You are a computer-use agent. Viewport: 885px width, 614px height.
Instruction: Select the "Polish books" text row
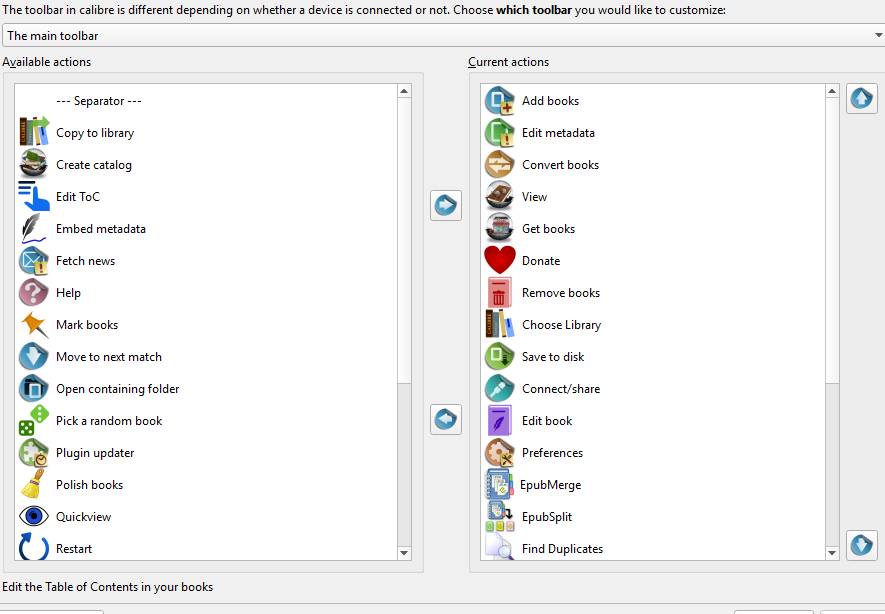tap(89, 485)
